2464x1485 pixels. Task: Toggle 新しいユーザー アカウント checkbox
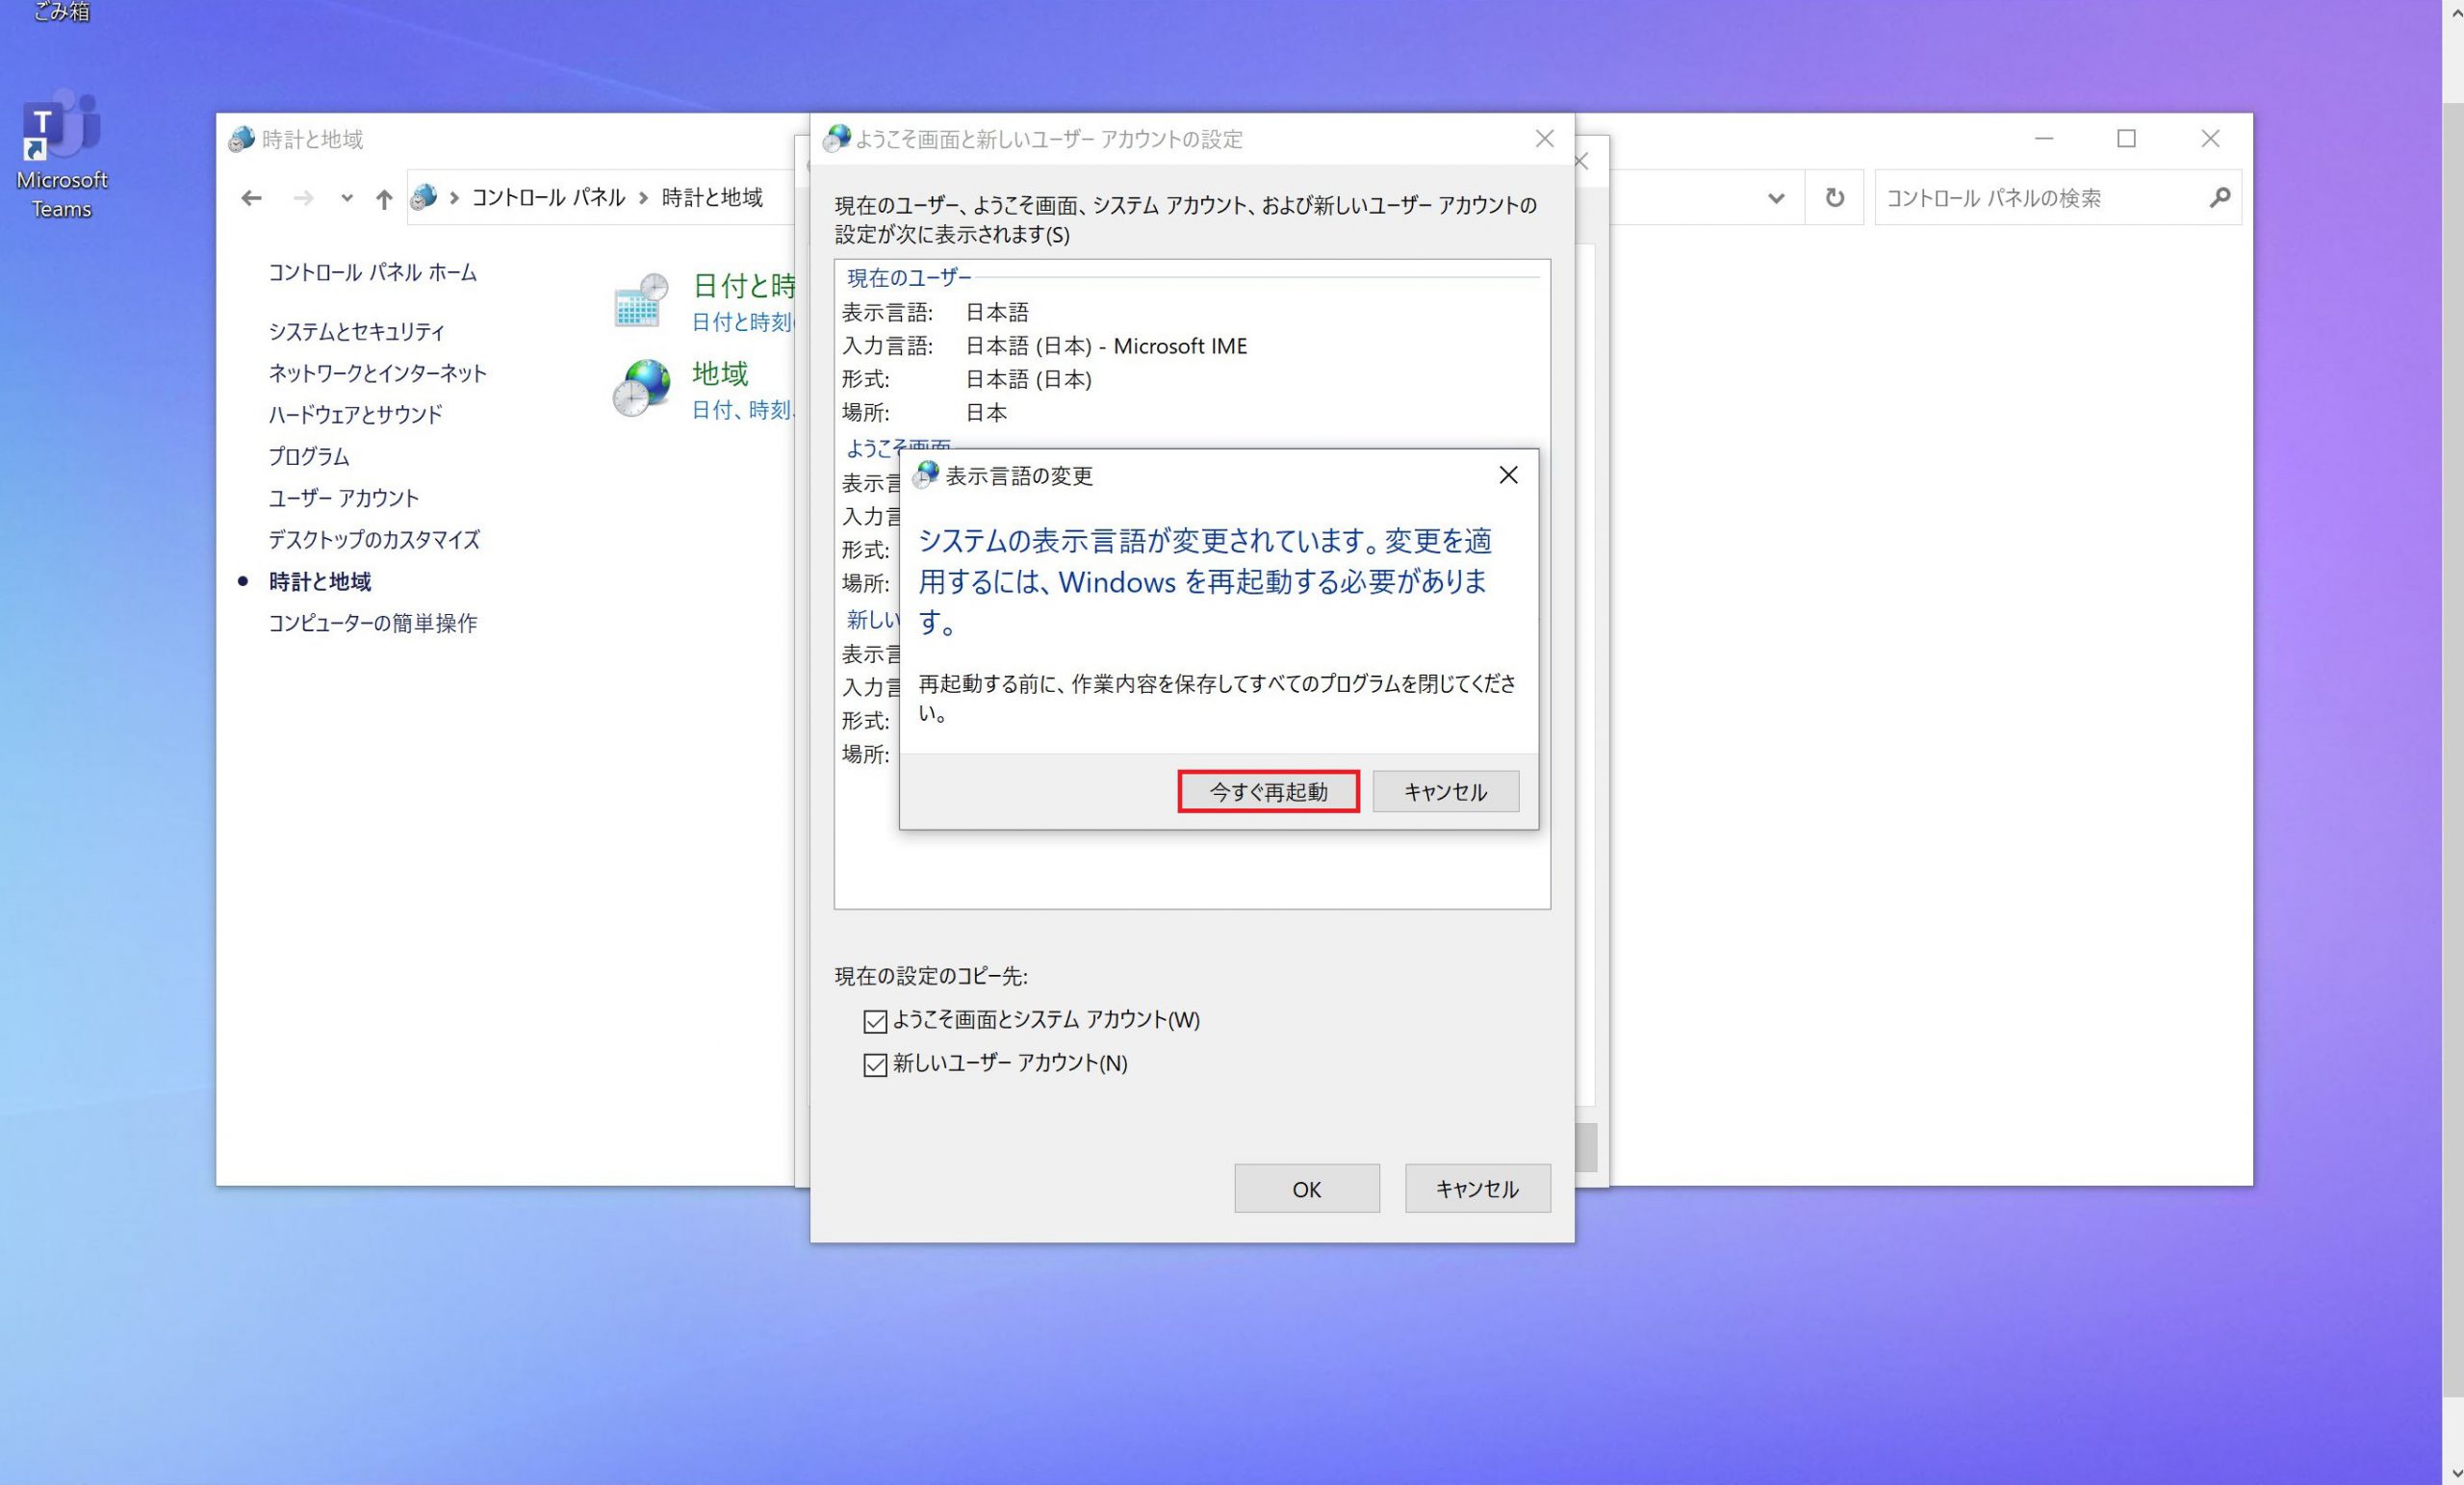874,1064
